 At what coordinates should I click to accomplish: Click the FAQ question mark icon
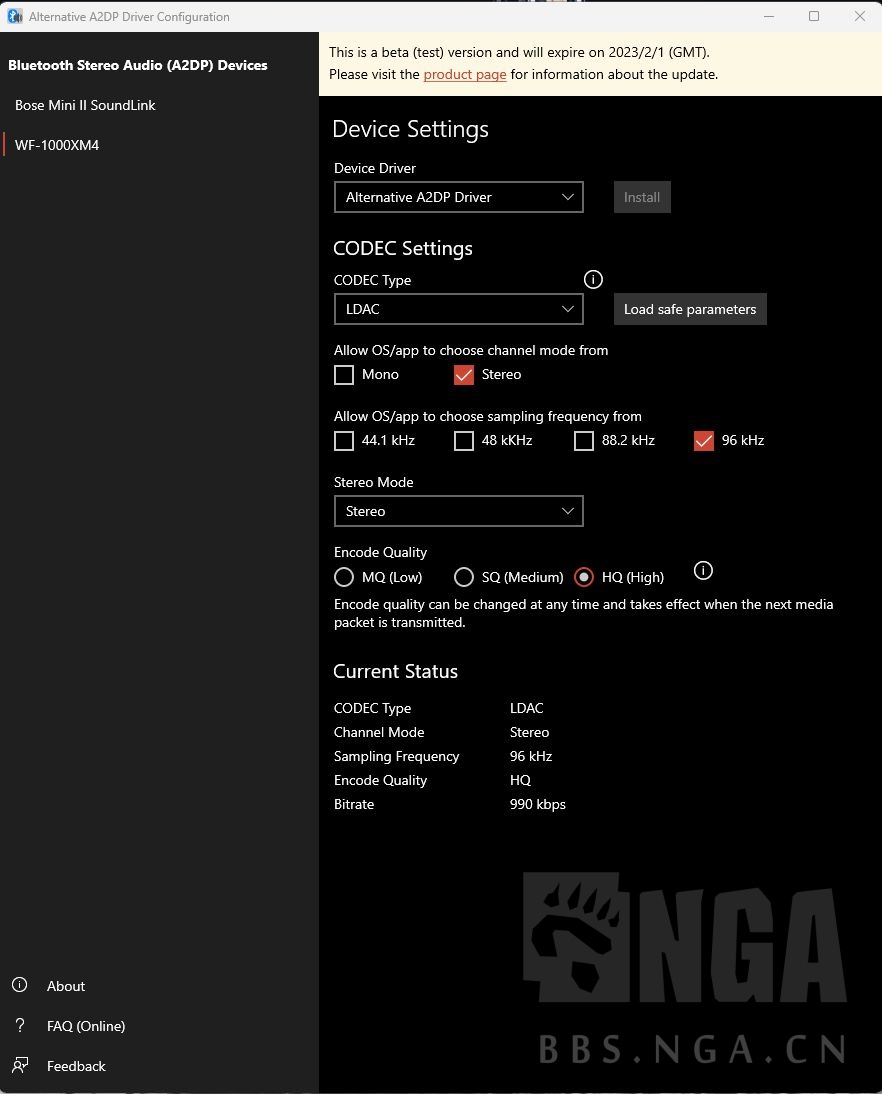coord(19,1025)
